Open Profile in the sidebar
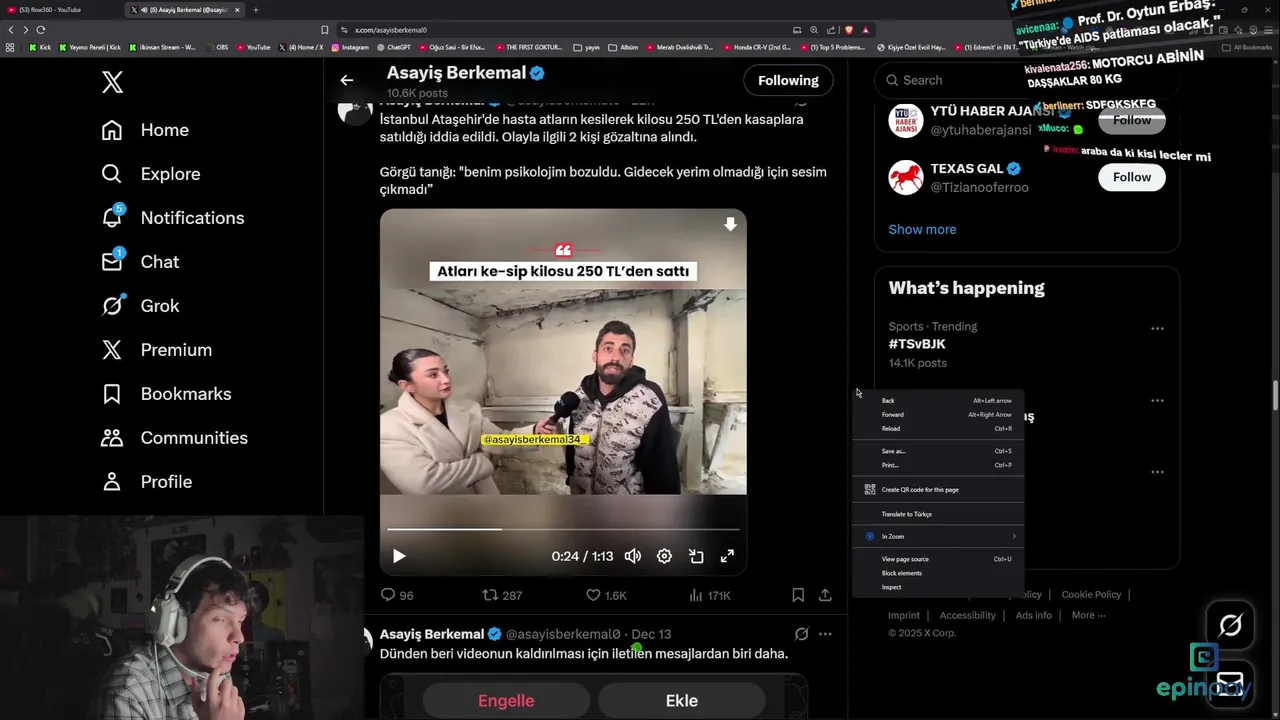1280x720 pixels. click(146, 482)
